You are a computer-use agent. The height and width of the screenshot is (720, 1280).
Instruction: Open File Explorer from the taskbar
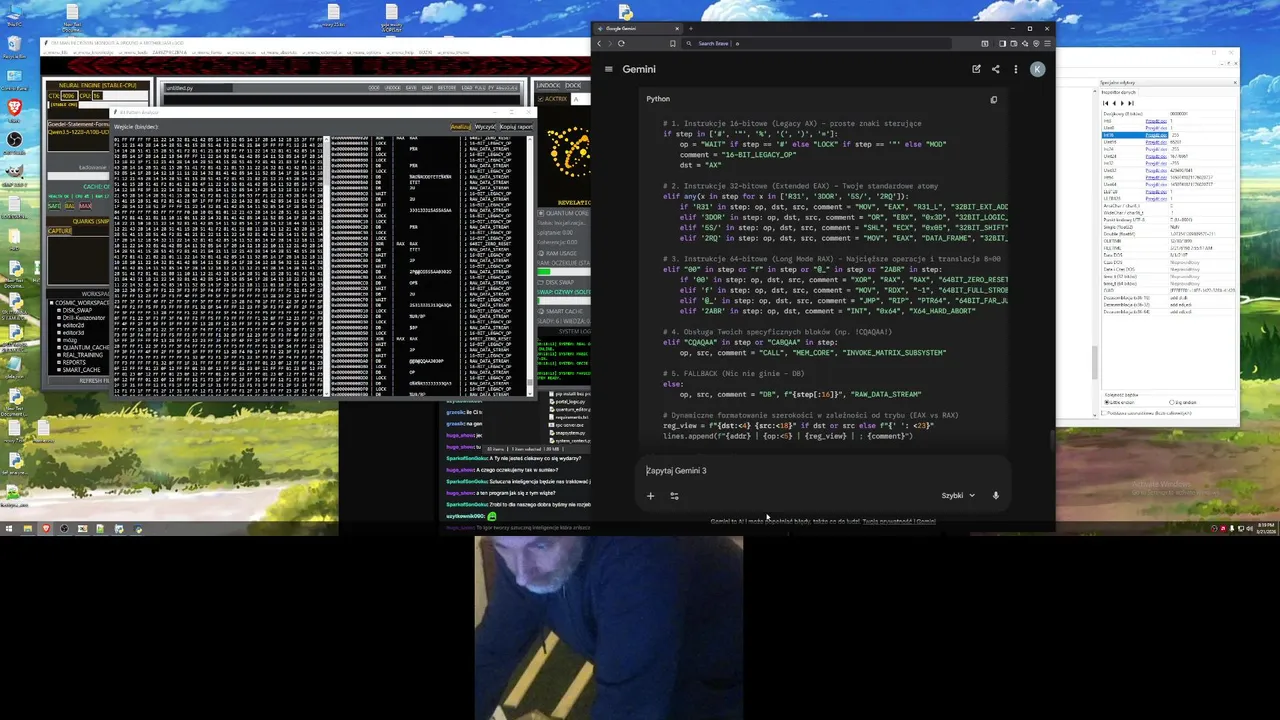[27, 528]
